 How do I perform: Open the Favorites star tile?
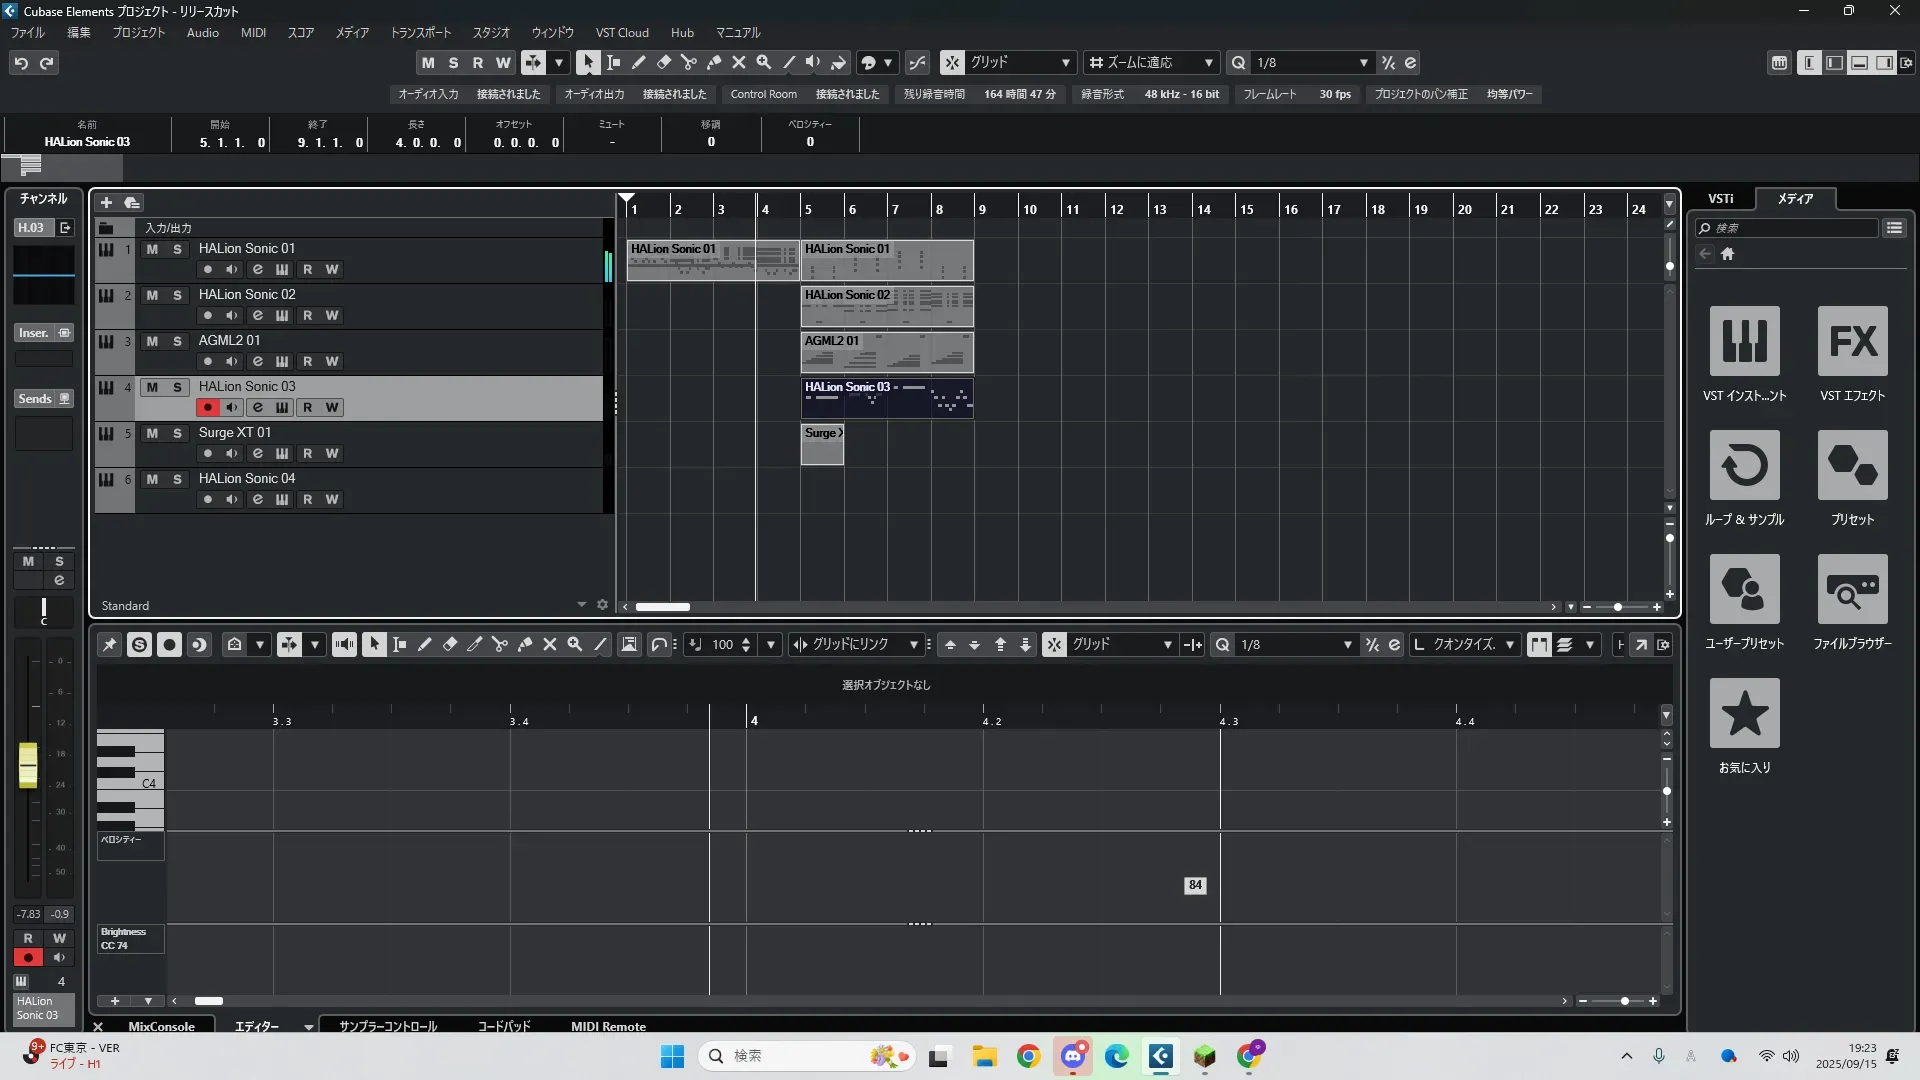[1744, 713]
